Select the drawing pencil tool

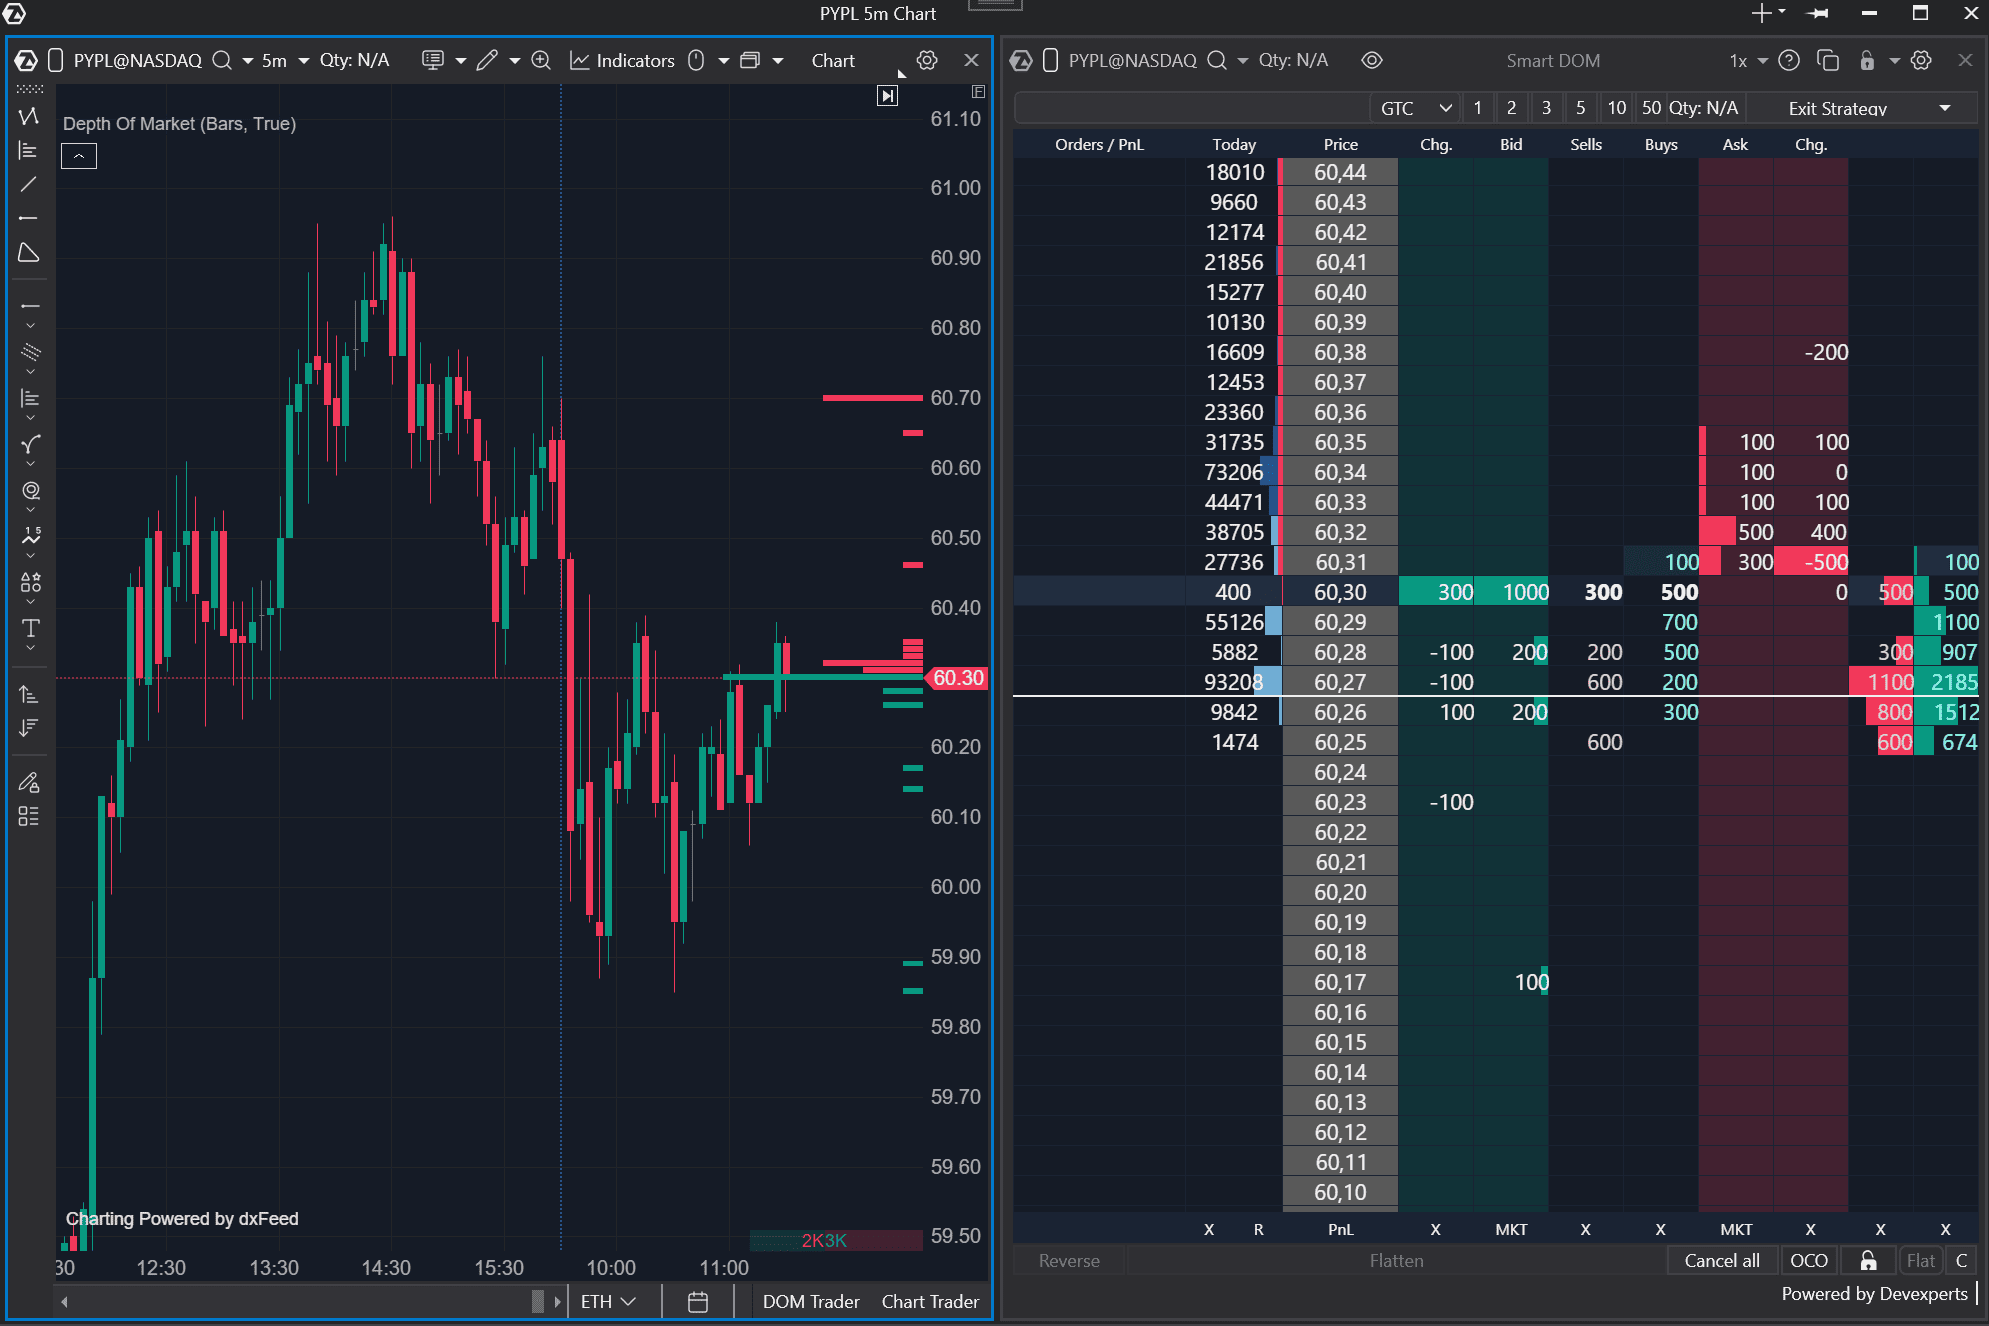point(487,60)
